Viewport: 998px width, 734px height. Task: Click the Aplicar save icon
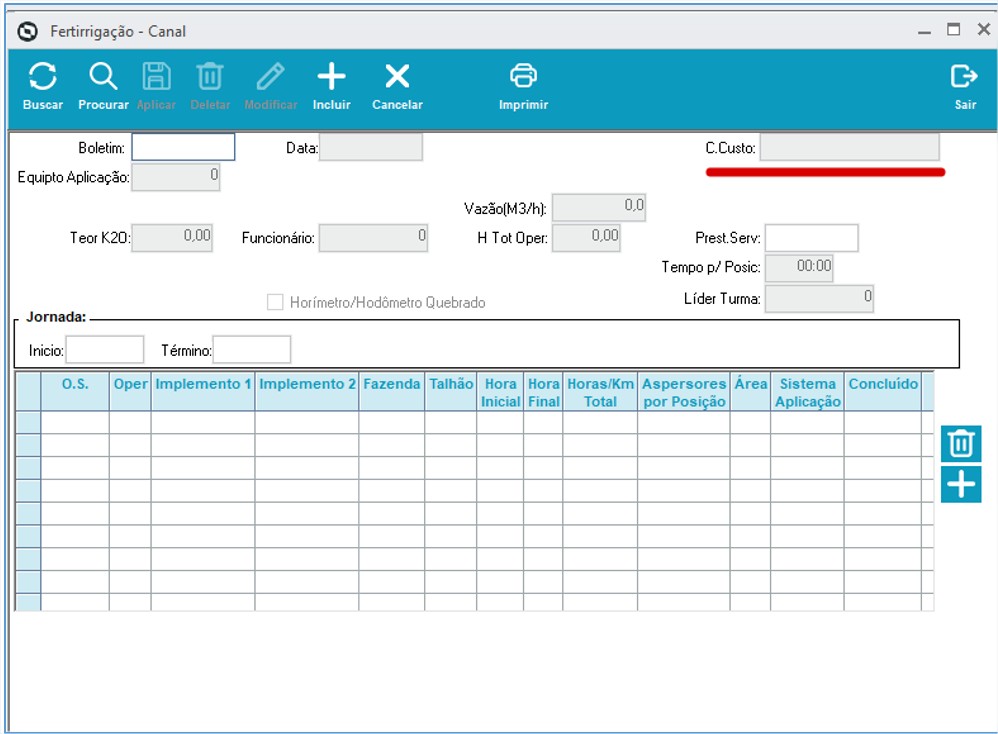coord(156,77)
